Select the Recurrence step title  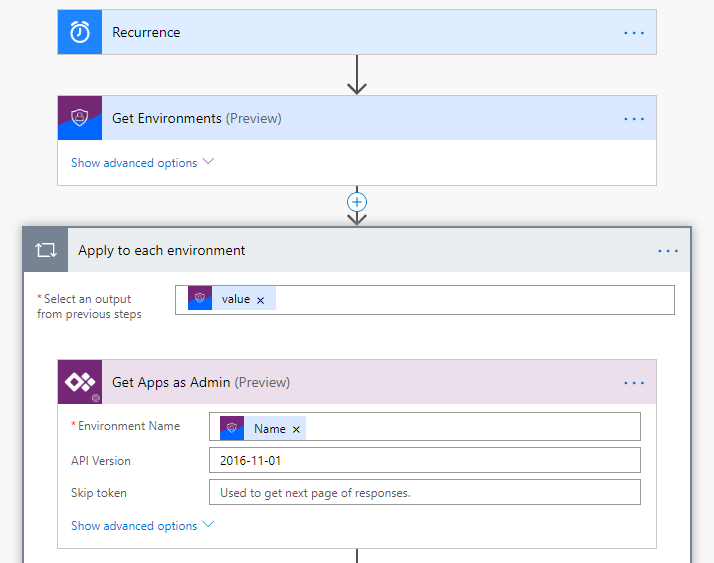click(x=146, y=32)
